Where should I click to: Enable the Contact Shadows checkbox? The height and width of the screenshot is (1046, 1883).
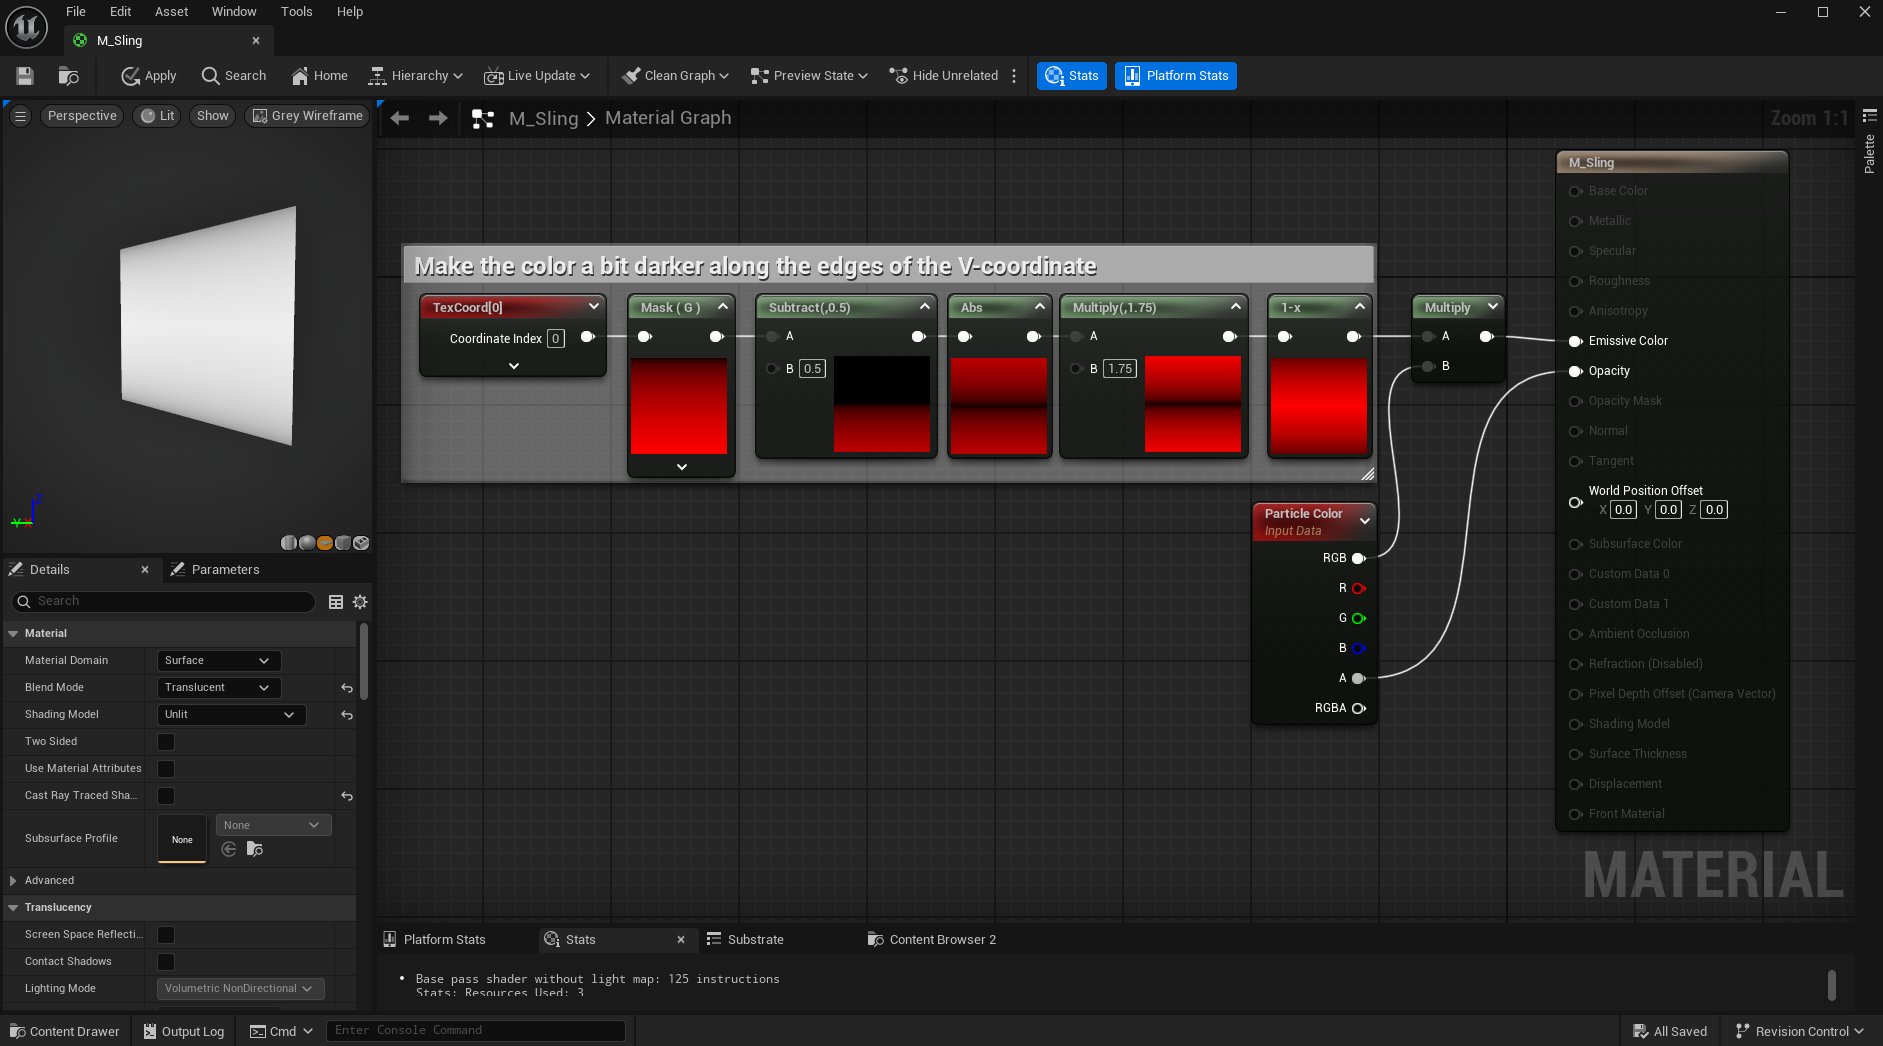tap(166, 962)
